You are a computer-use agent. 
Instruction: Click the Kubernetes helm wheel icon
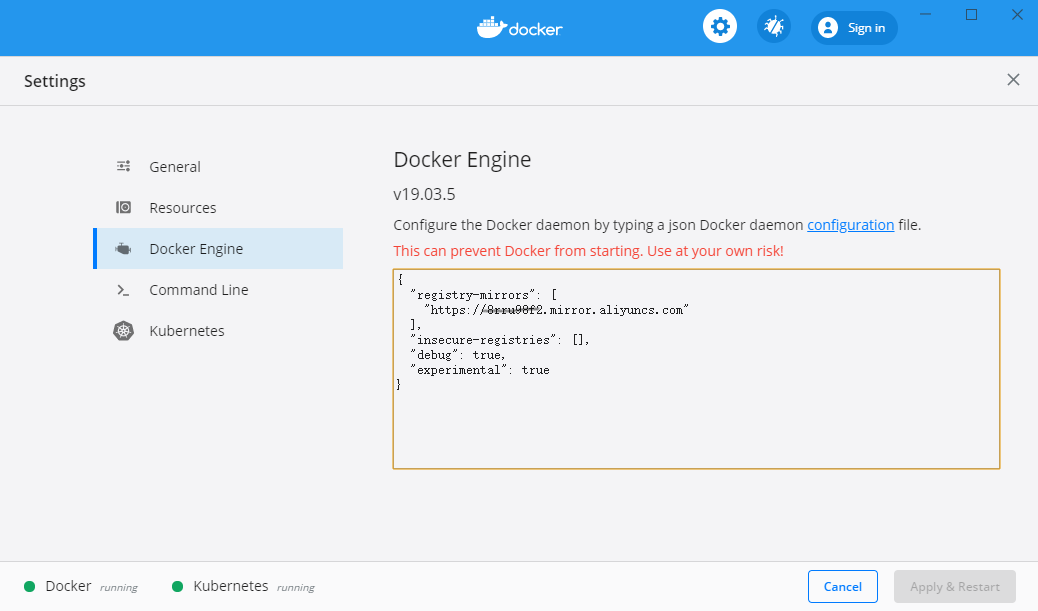pos(123,330)
